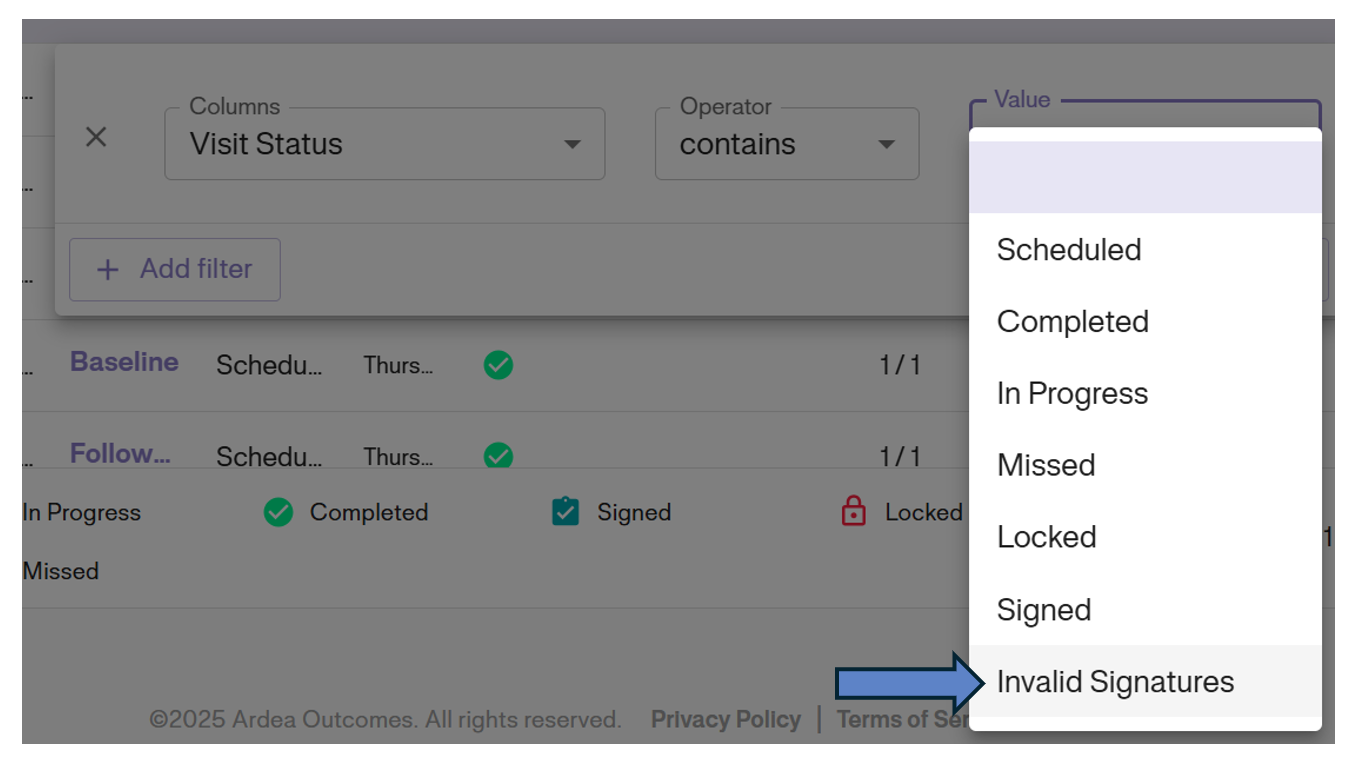The height and width of the screenshot is (775, 1360).
Task: Click the Completed check icon on Follow-up row
Action: tap(497, 456)
